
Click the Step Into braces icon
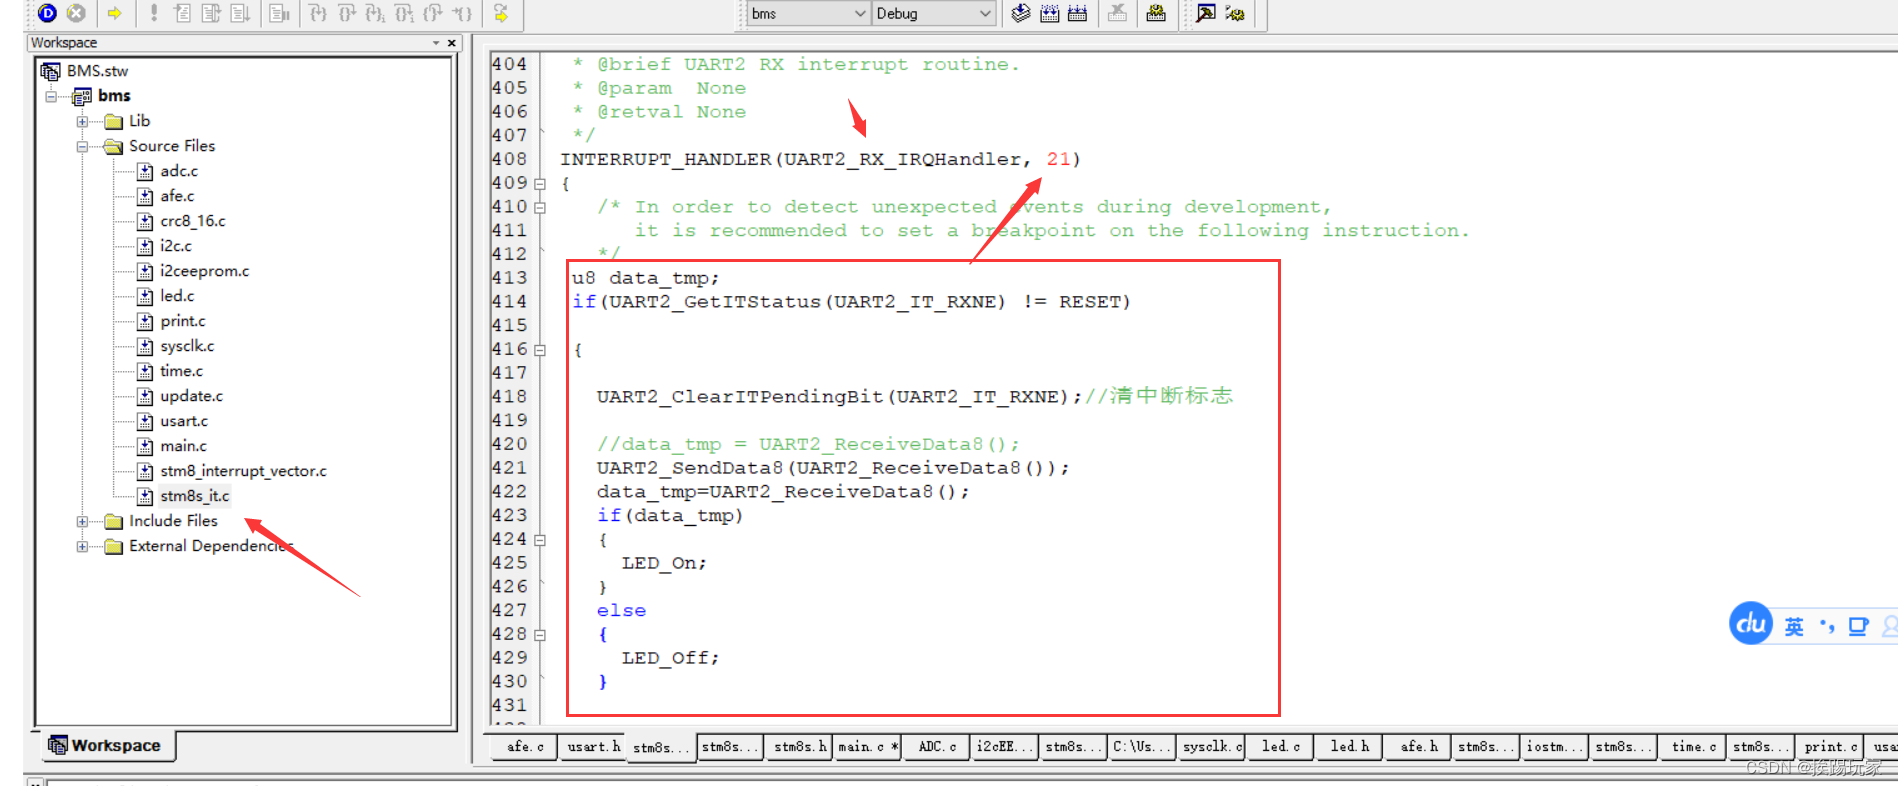pos(318,13)
